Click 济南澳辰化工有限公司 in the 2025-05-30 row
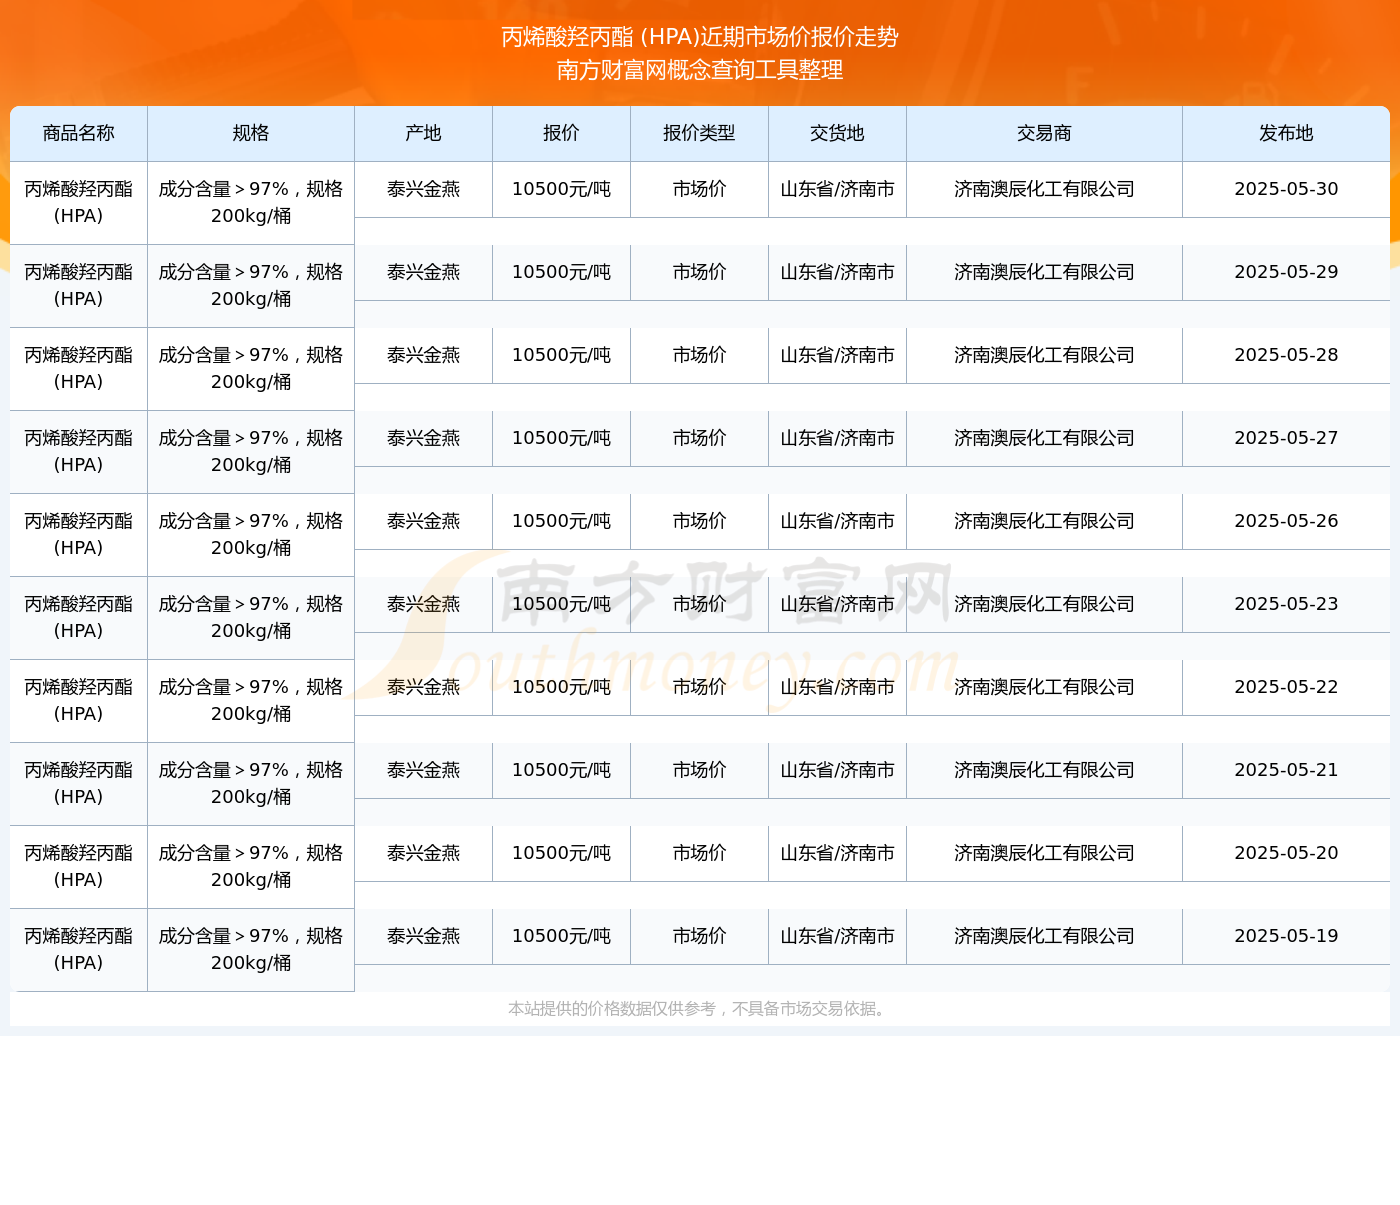1400x1205 pixels. point(1045,189)
